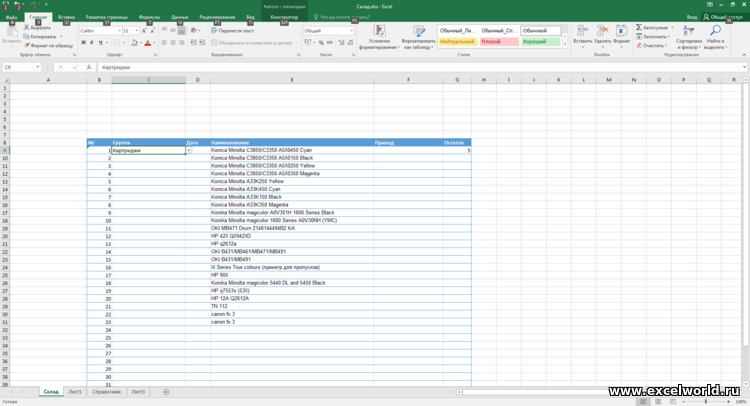This screenshot has height=406, width=750.
Task: Open the Fill (Заполнить) menu
Action: (x=653, y=36)
